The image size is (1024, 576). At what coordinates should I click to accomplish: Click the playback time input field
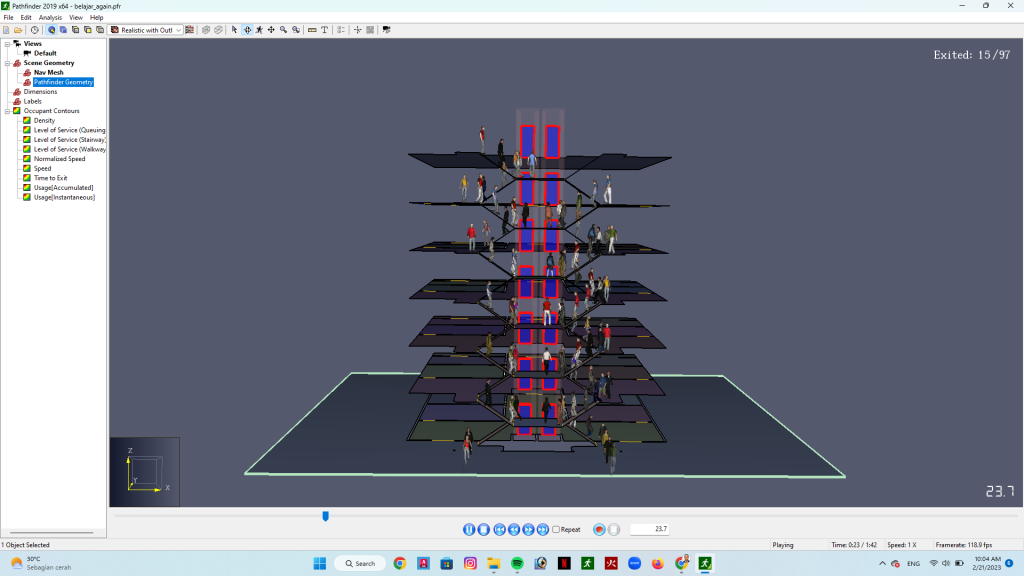pyautogui.click(x=651, y=529)
